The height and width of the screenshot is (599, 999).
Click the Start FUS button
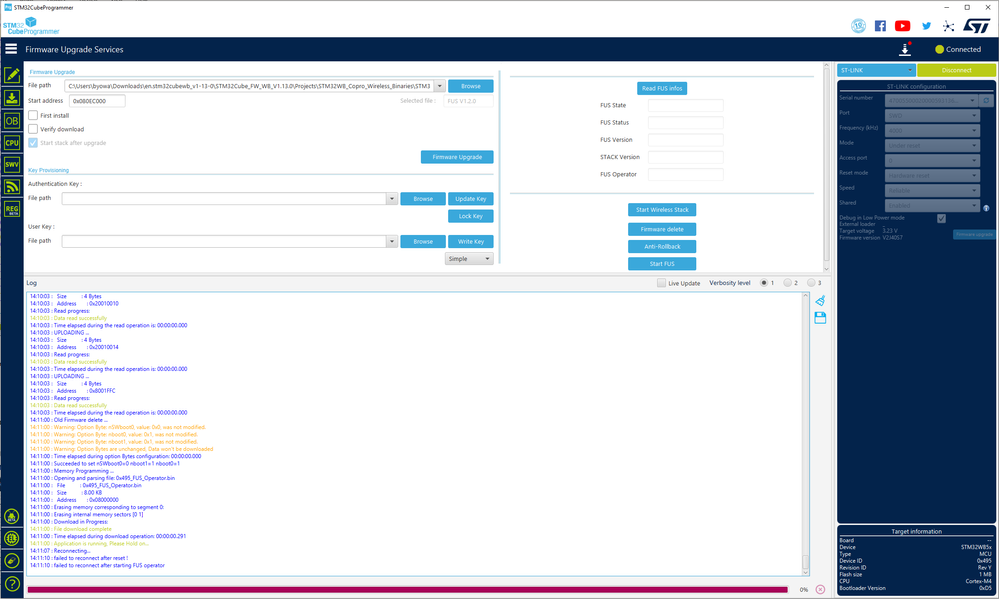click(x=662, y=264)
